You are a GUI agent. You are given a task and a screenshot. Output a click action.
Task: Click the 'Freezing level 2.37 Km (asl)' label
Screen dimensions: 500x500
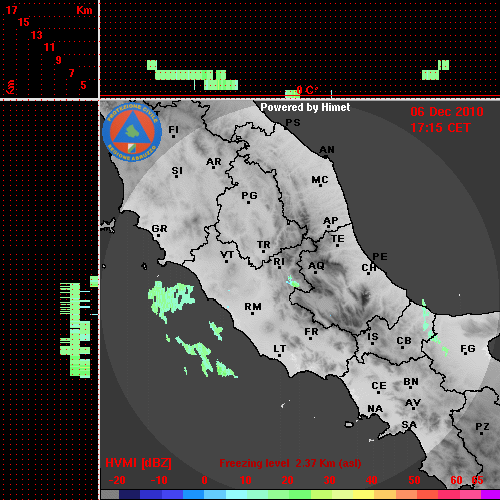(290, 463)
